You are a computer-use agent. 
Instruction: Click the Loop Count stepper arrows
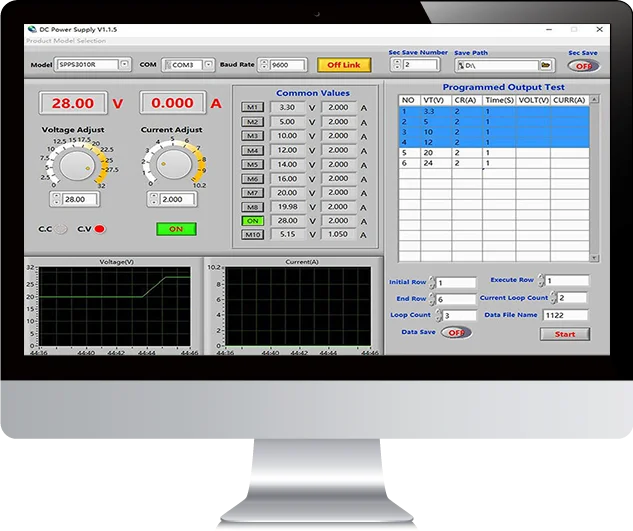pos(438,315)
